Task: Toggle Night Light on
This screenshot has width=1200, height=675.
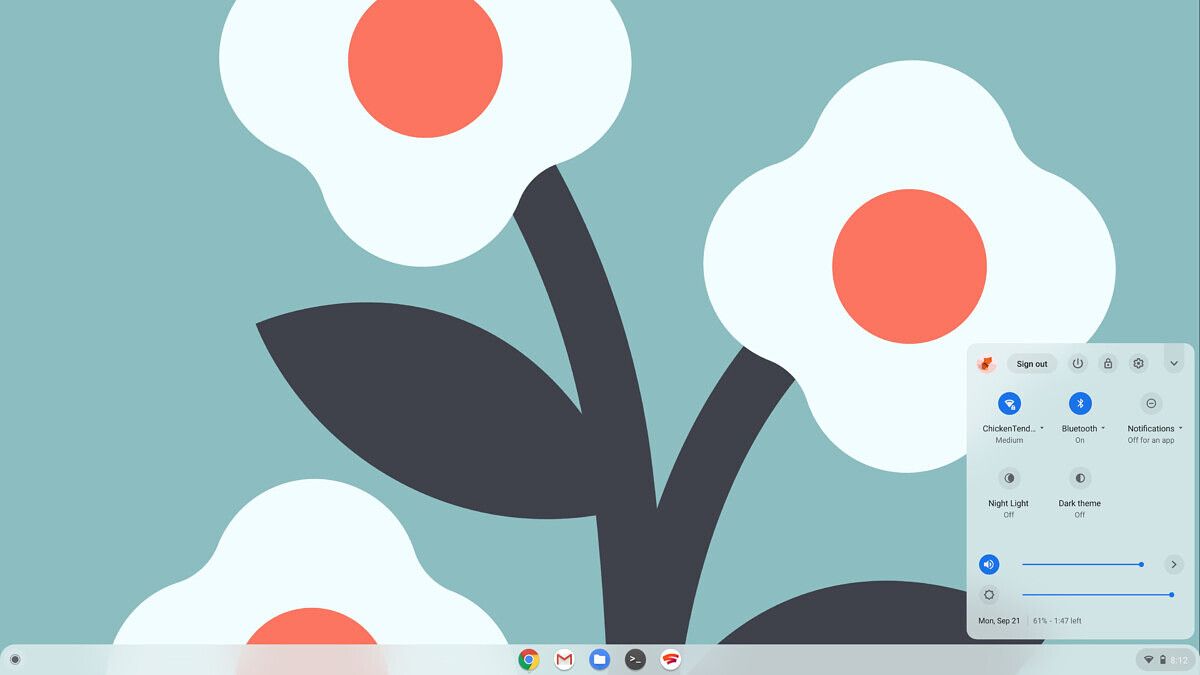Action: [x=1007, y=478]
